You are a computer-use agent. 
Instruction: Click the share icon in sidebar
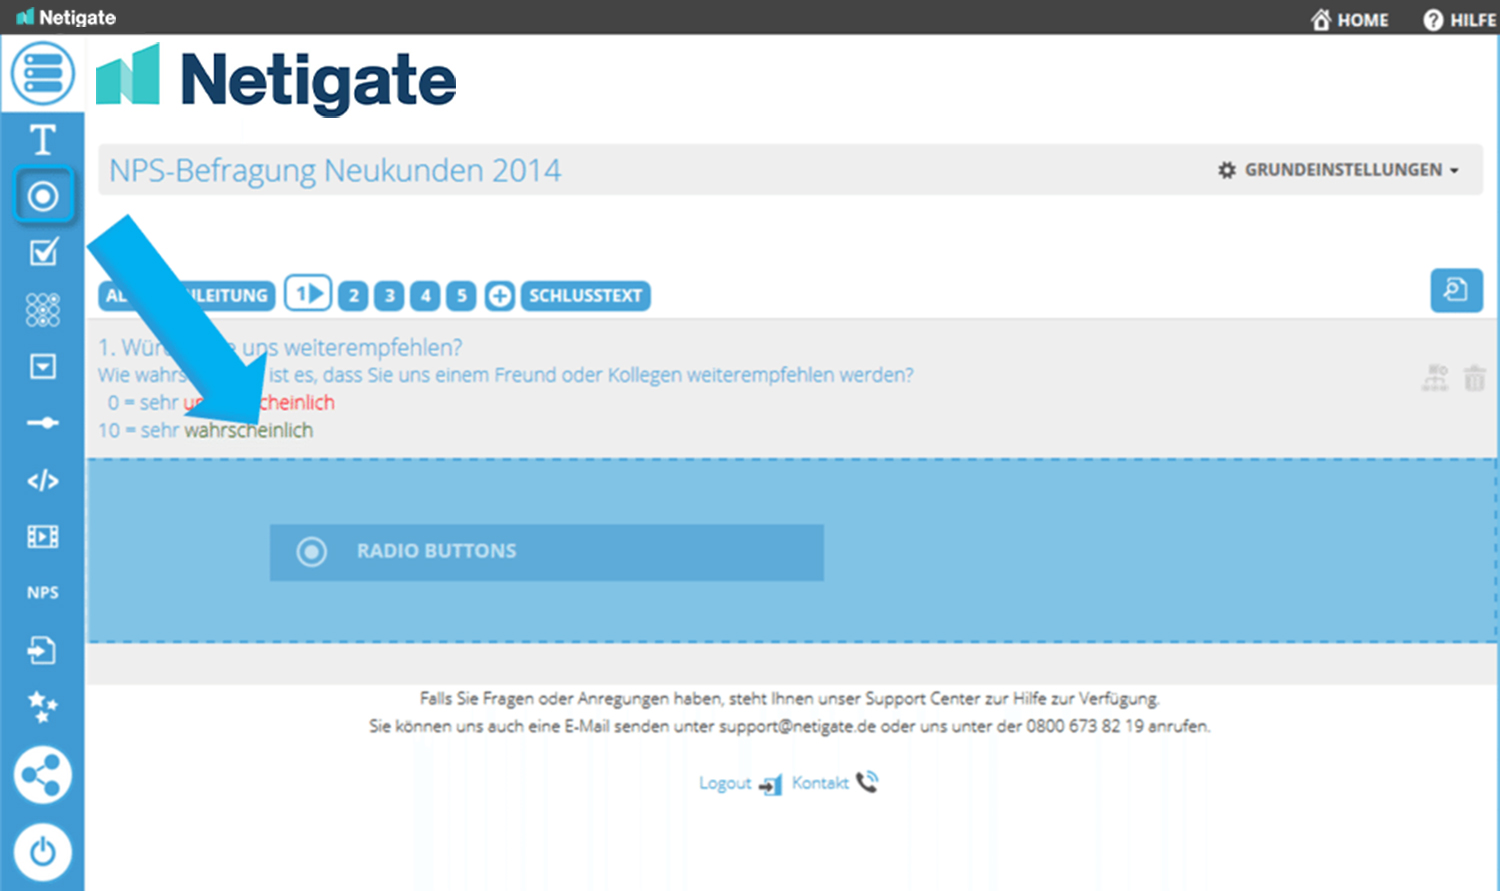(42, 775)
